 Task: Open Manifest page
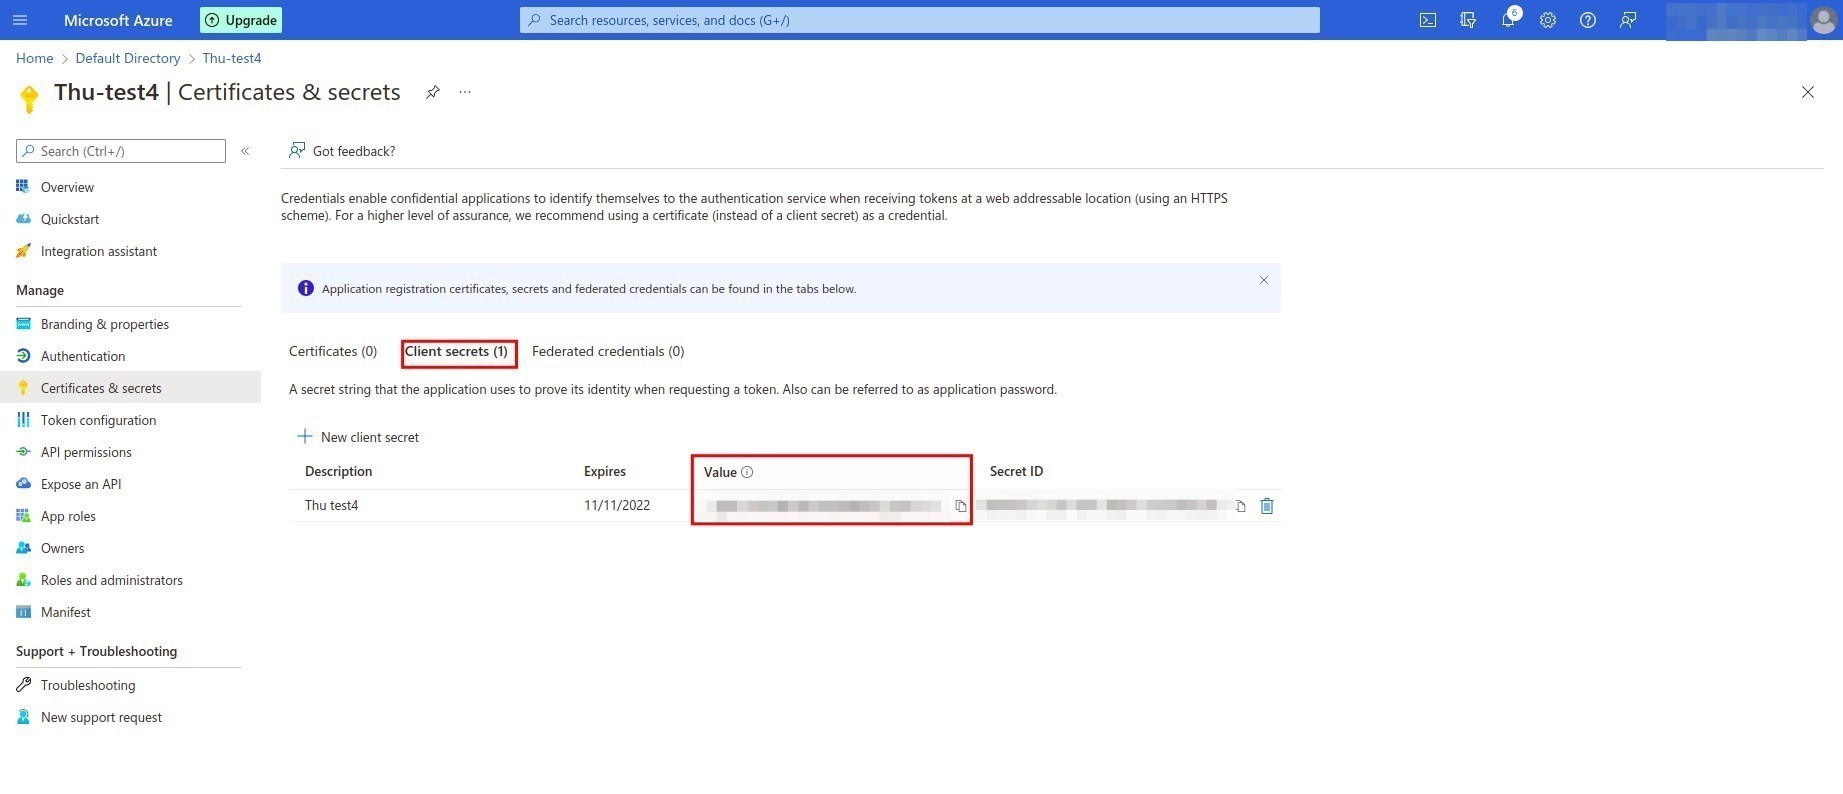(66, 612)
